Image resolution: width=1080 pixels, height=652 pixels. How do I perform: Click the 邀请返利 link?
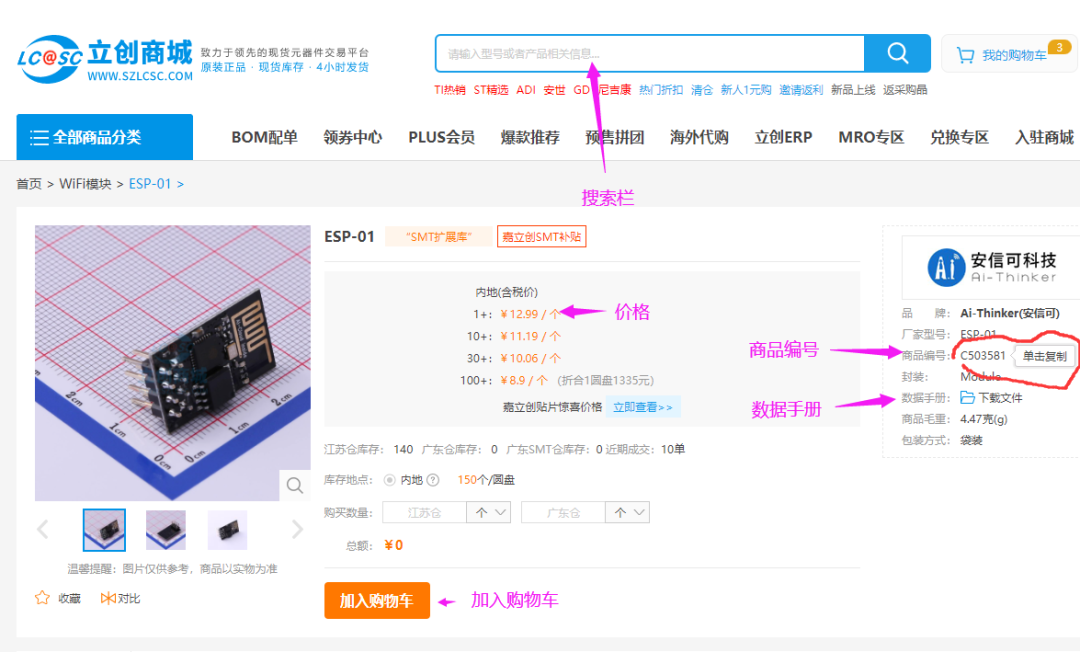(x=801, y=90)
